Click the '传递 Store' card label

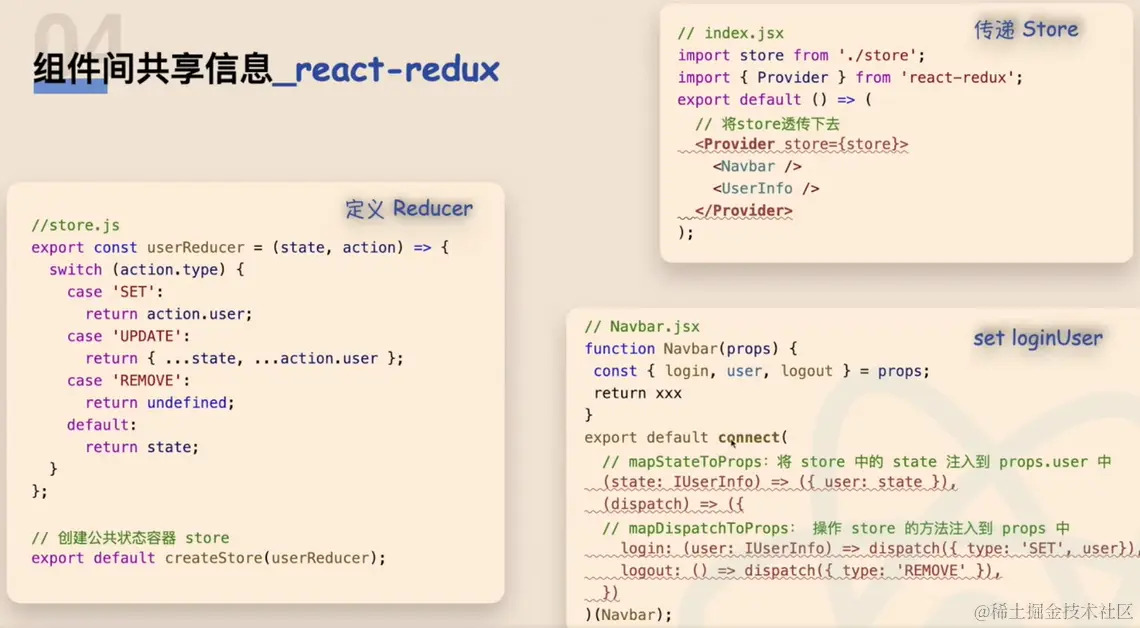coord(1026,30)
